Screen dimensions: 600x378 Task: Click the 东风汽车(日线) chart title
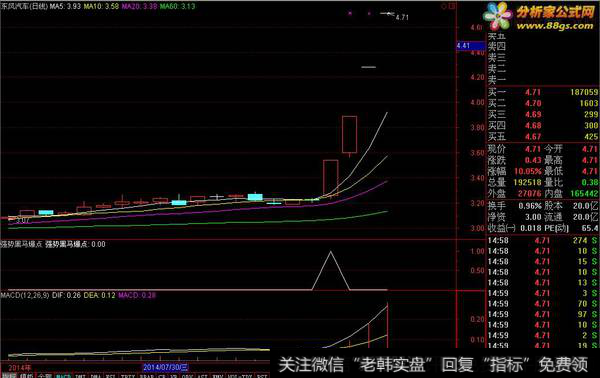point(24,6)
